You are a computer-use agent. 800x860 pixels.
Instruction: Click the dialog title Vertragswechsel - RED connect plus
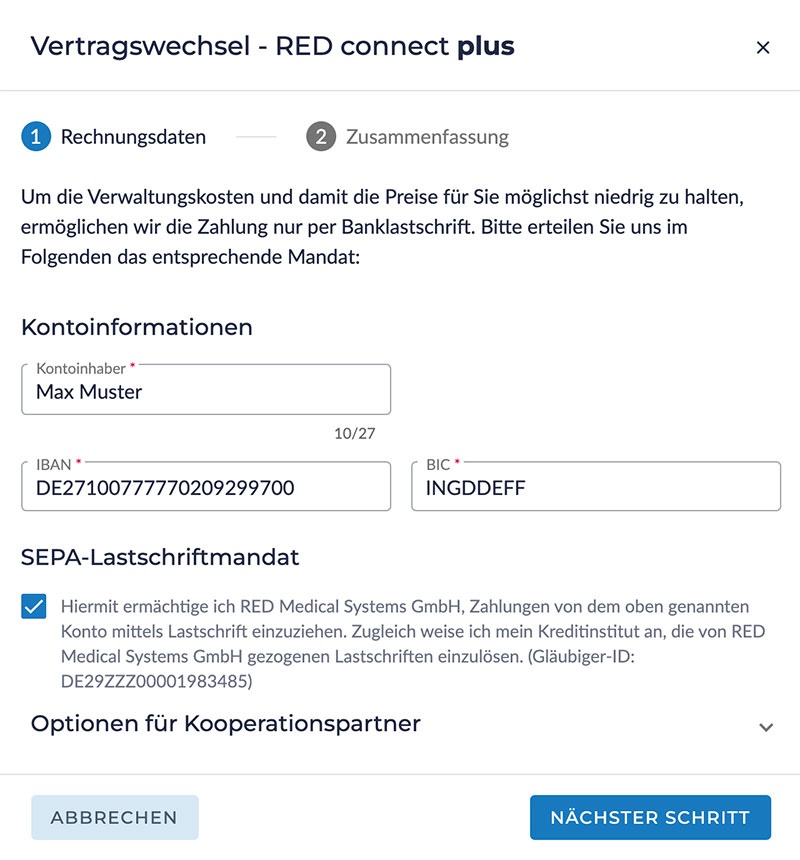pos(272,46)
